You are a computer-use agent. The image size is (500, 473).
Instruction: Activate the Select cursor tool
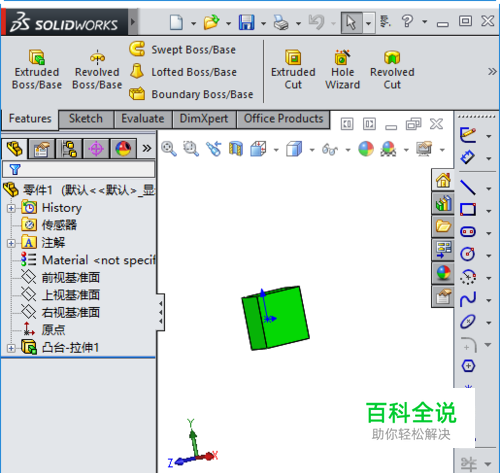(351, 23)
